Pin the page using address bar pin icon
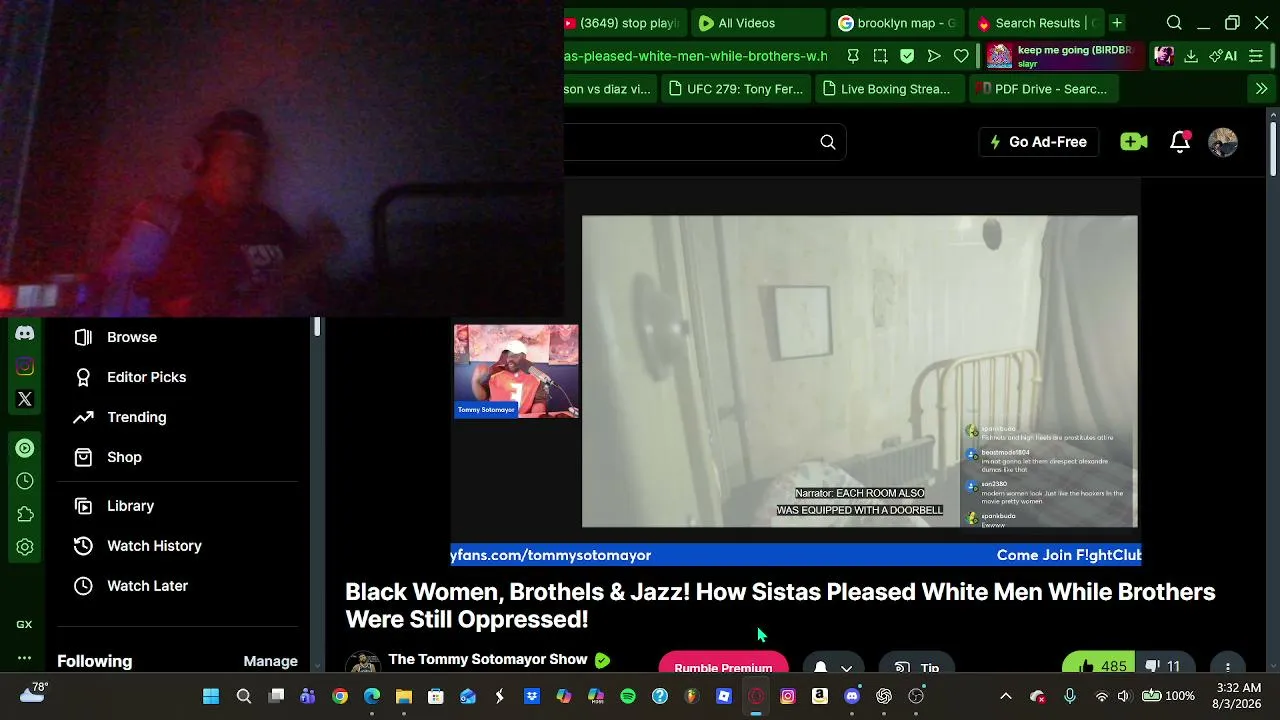 click(853, 56)
